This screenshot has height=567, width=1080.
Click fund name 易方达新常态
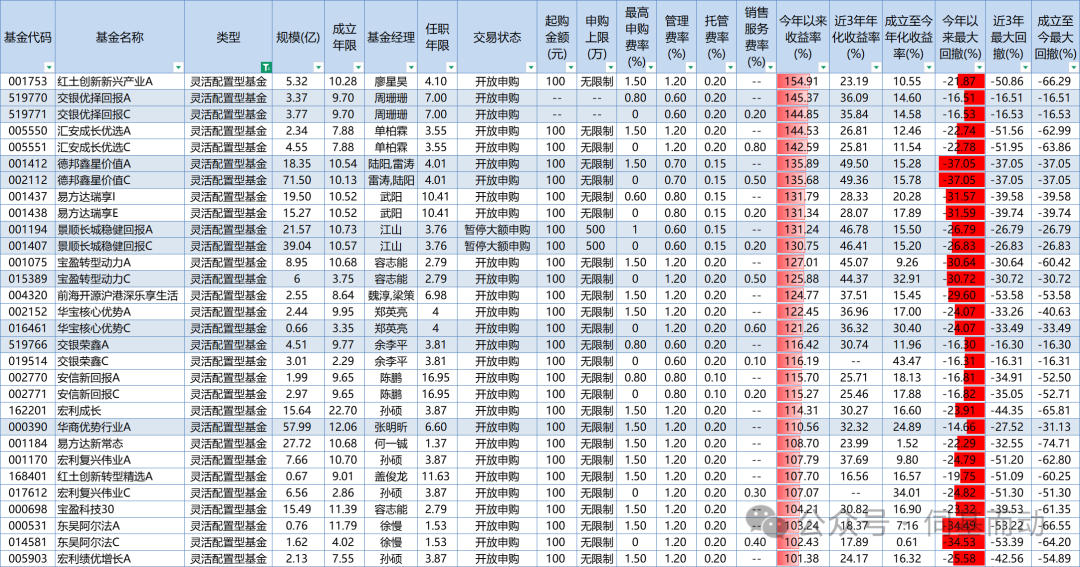pos(90,444)
